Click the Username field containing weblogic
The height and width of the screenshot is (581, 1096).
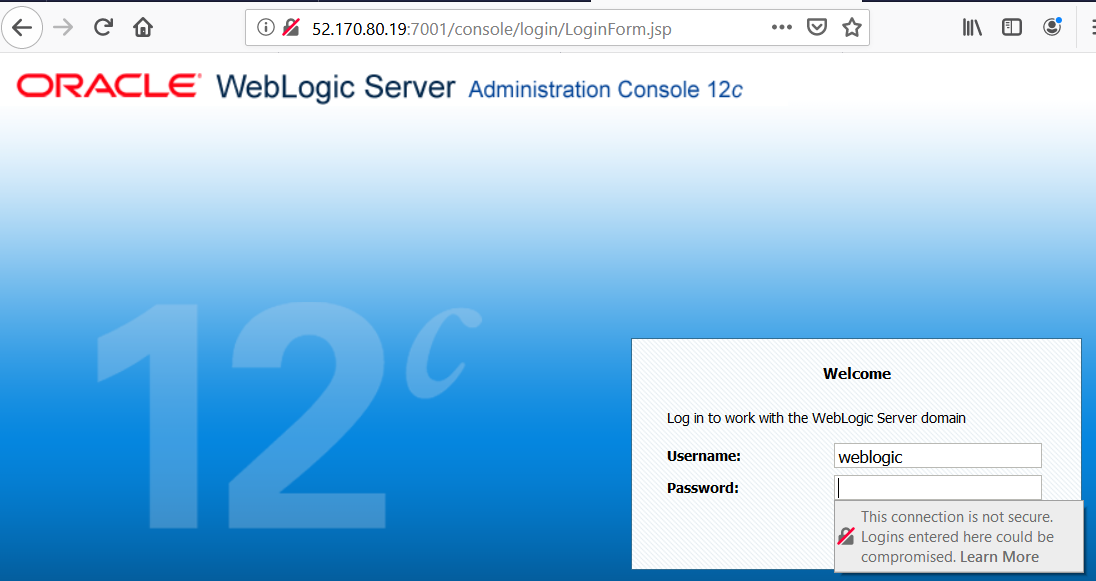coord(937,456)
